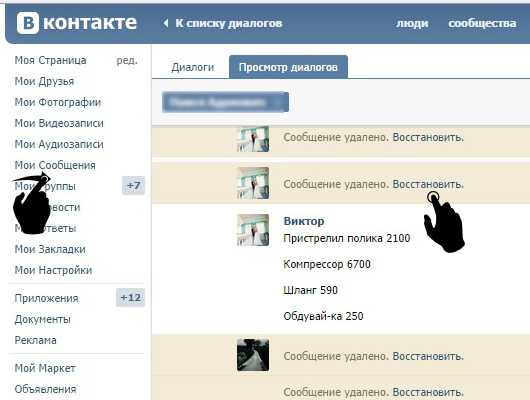530x400 pixels.
Task: Open Мои Друзья
Action: pos(44,81)
